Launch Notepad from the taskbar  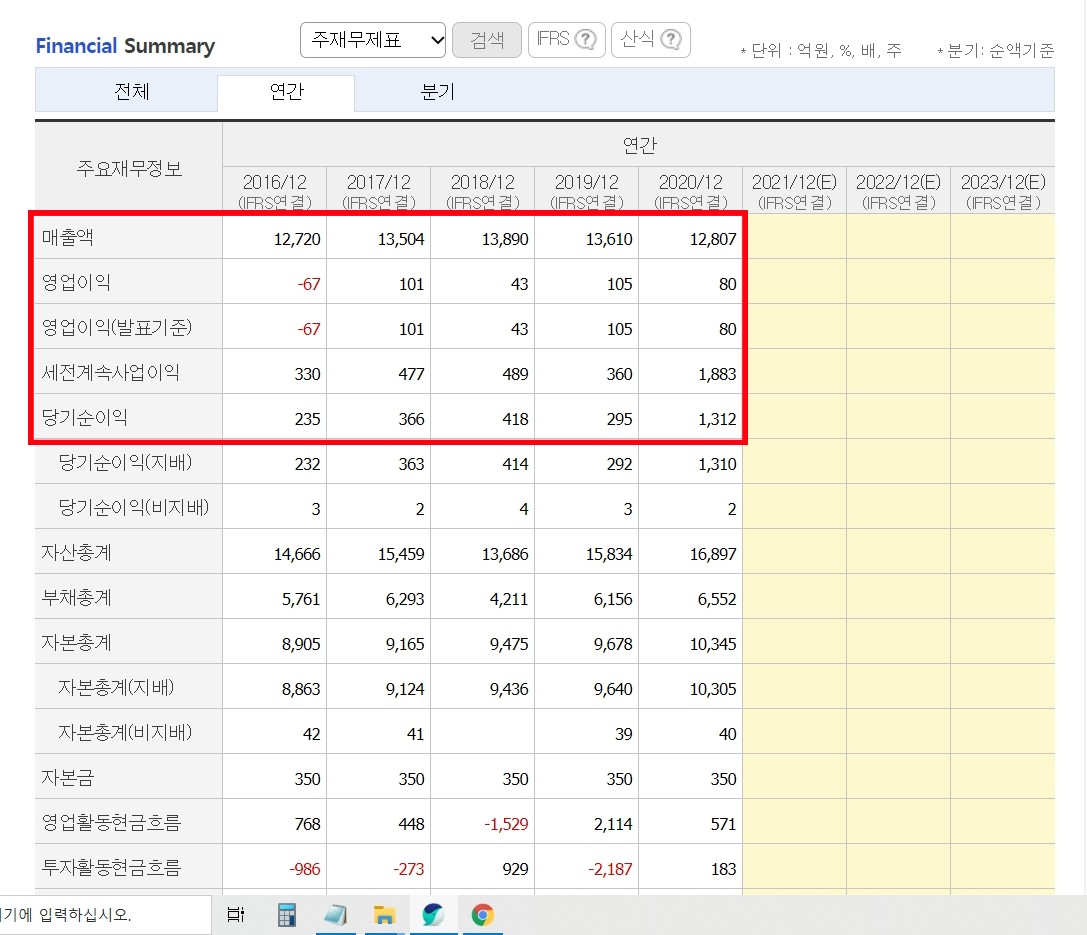point(336,914)
